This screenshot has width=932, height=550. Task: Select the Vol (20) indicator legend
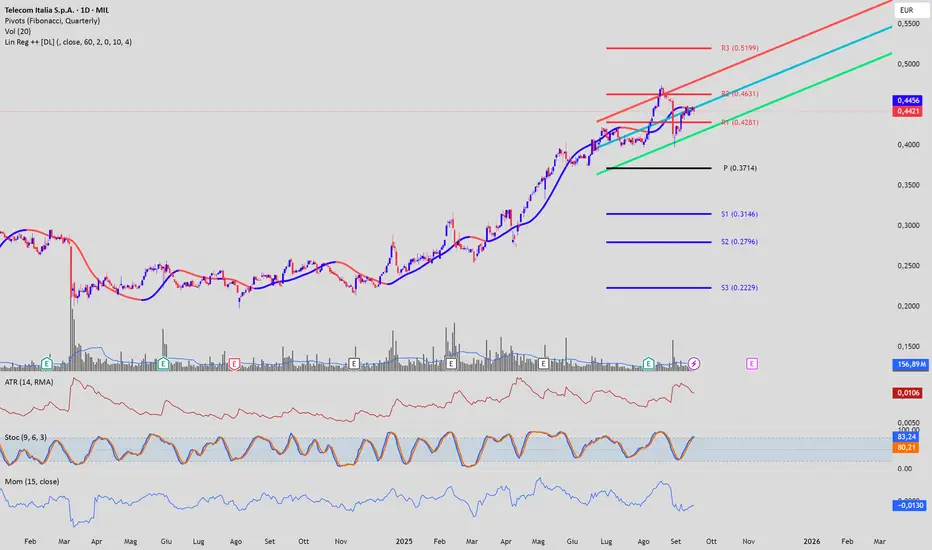[18, 32]
